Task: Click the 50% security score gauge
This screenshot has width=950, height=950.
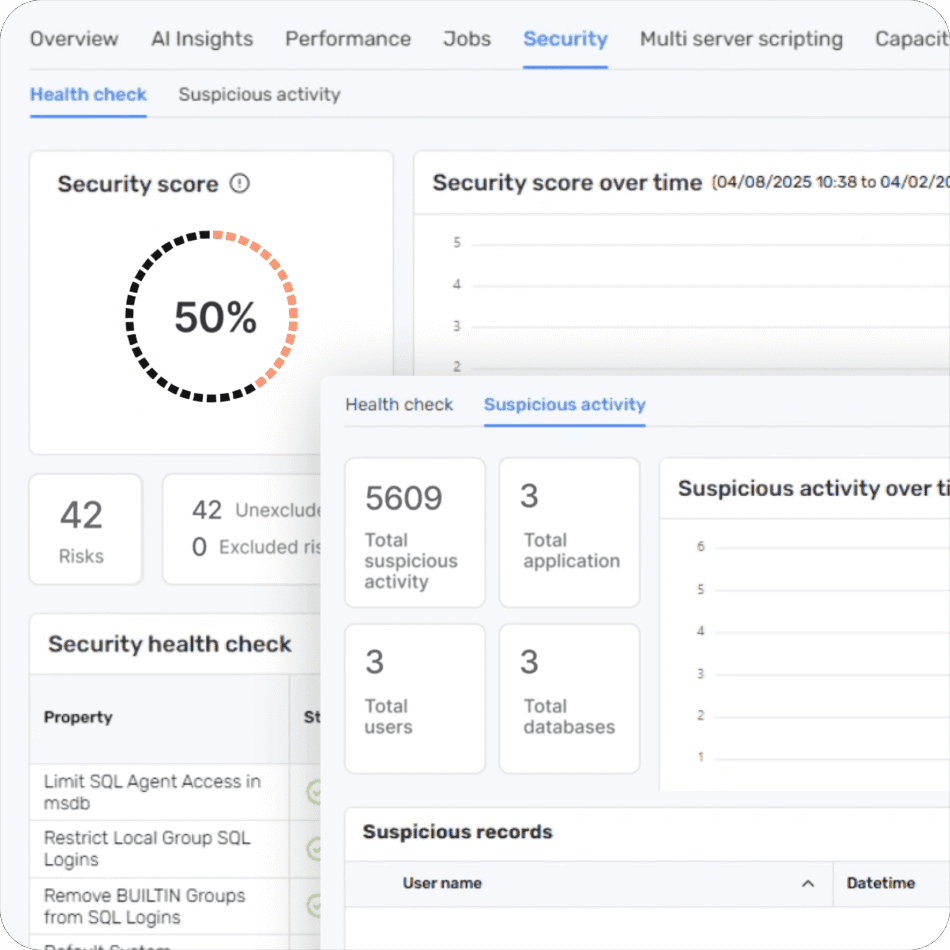Action: (211, 316)
